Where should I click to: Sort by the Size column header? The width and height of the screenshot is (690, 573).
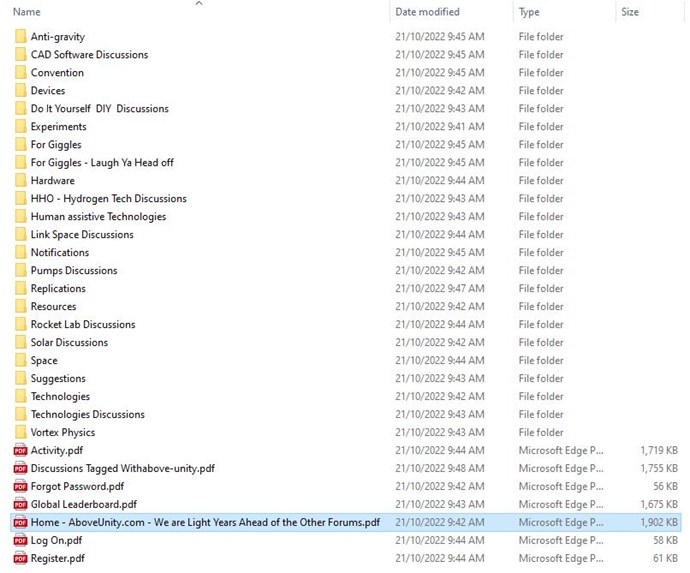(x=630, y=12)
